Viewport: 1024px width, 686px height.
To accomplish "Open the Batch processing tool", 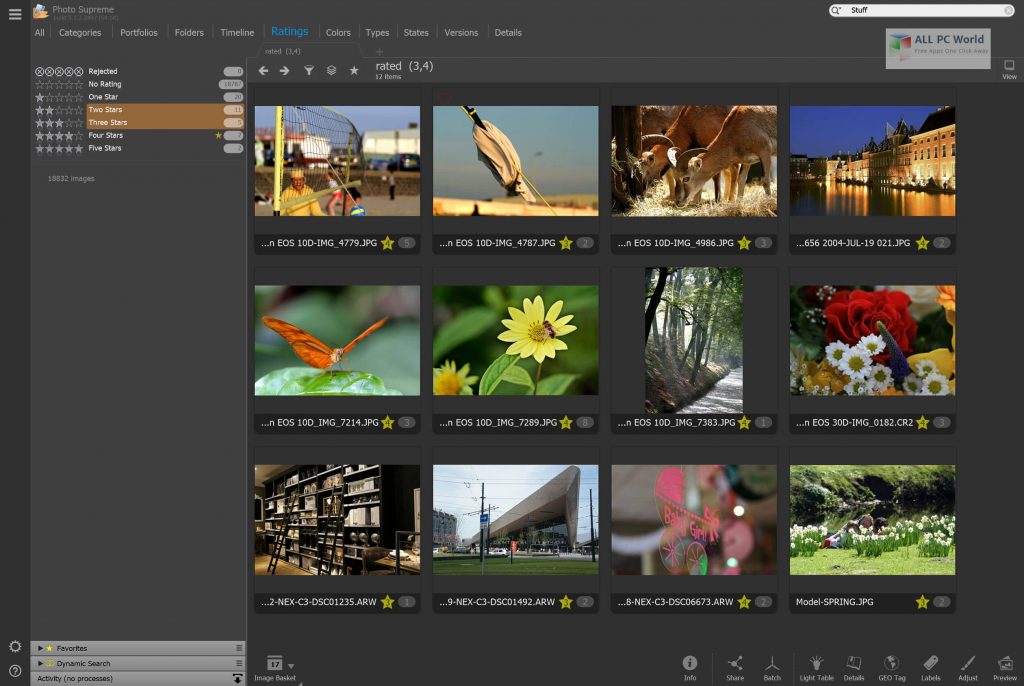I will pos(773,665).
